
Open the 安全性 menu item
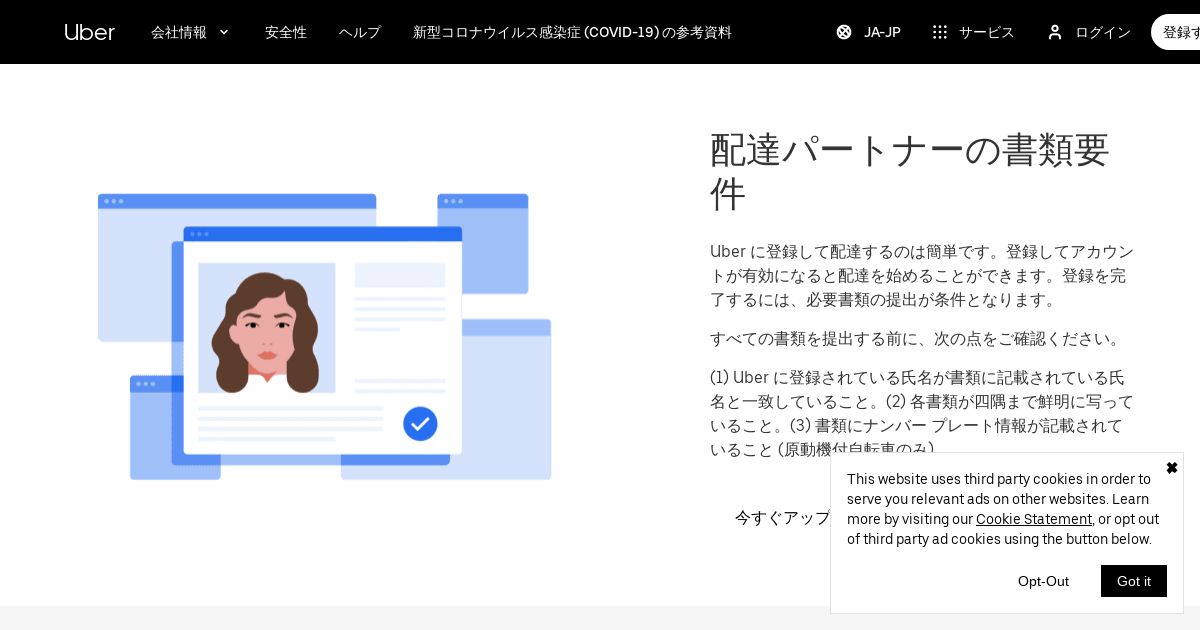point(286,32)
